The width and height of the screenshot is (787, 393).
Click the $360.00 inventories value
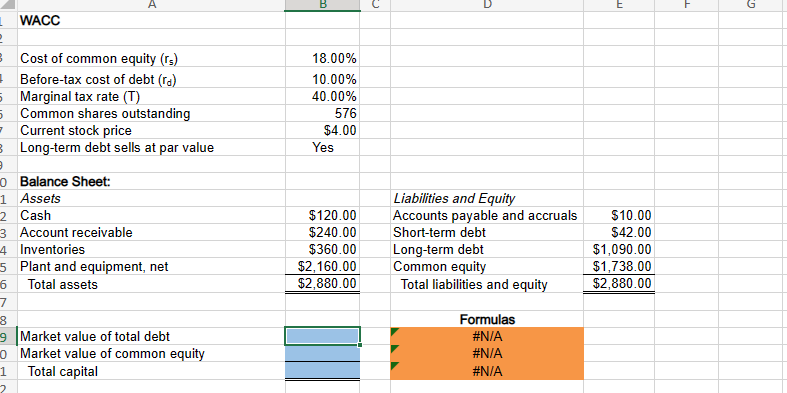[323, 249]
